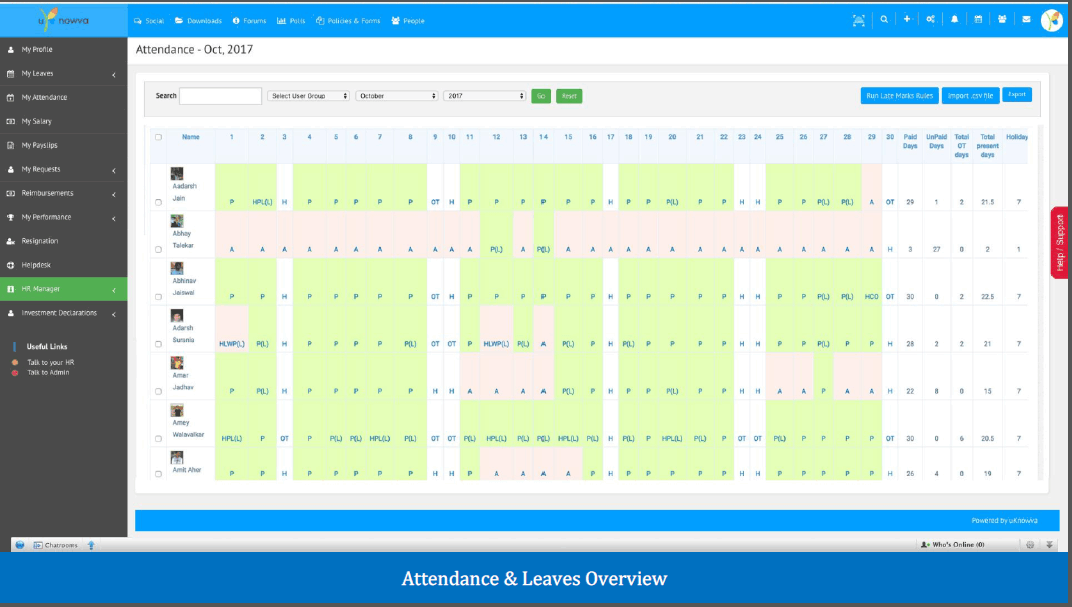Toggle the select-all checkbox in table header
Viewport: 1072px width, 607px height.
pos(158,137)
